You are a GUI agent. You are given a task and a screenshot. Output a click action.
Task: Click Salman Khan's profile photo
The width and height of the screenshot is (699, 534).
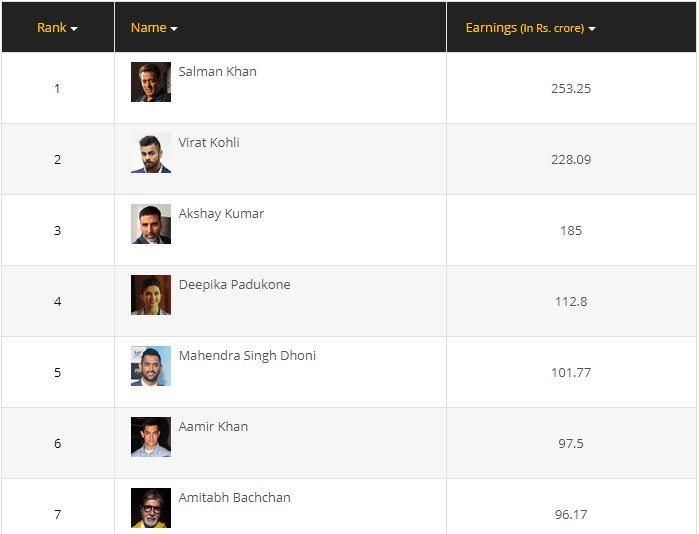coord(151,82)
